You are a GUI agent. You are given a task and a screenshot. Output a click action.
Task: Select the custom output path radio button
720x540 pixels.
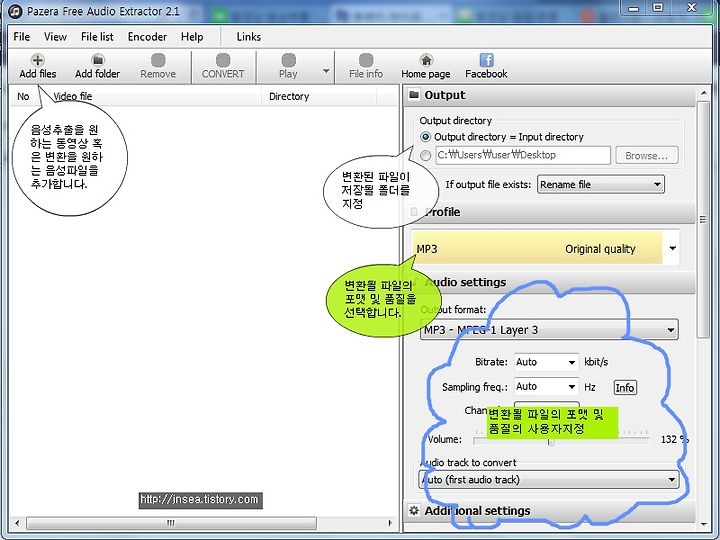(426, 155)
